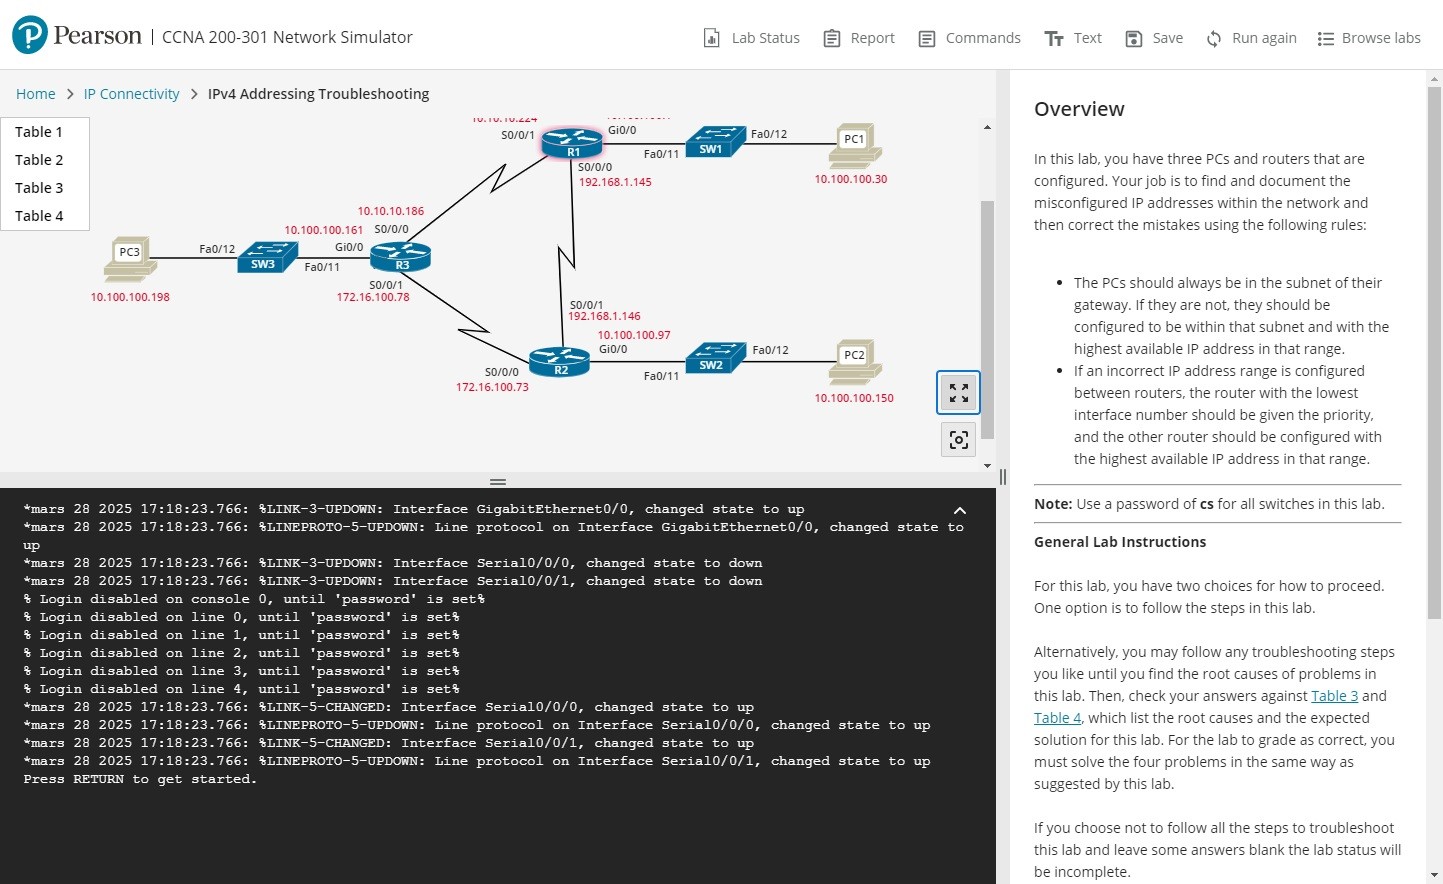The width and height of the screenshot is (1443, 884).
Task: Click the 10.100.100.161 address label
Action: 324,230
